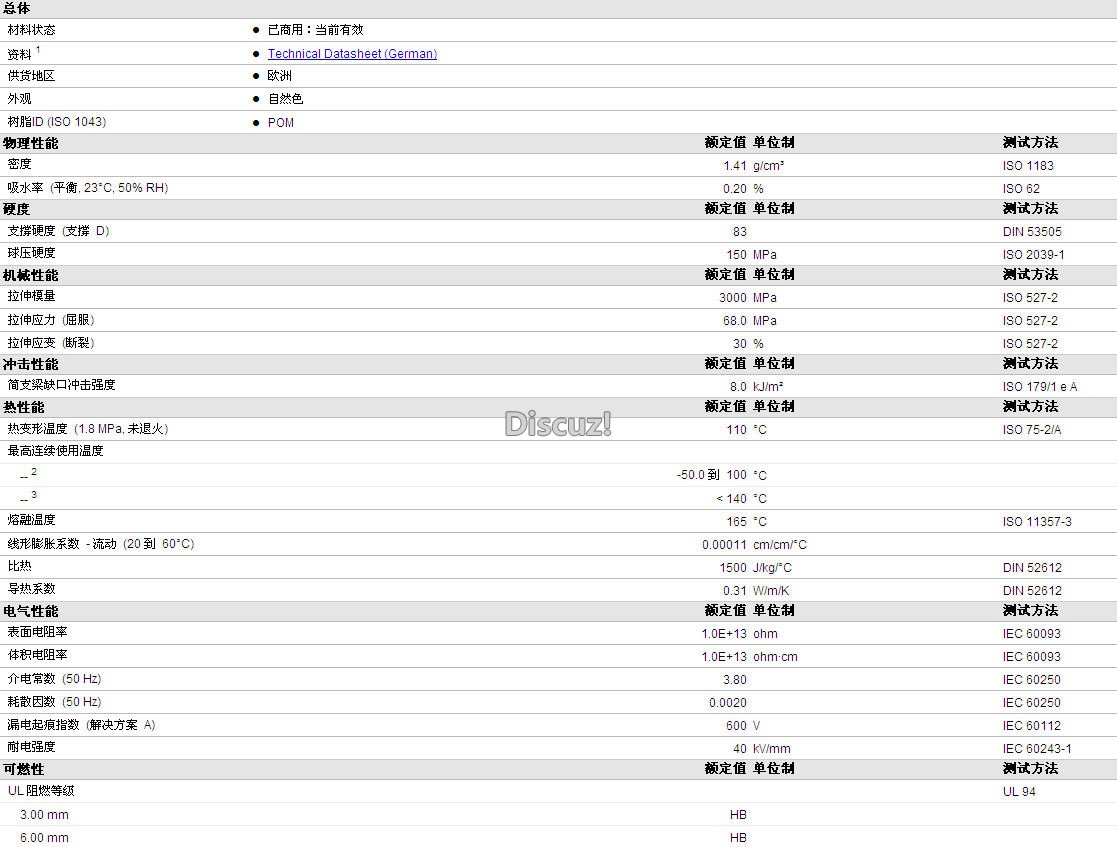The image size is (1117, 847).
Task: Click the 耐电强度 row label
Action: [x=31, y=747]
